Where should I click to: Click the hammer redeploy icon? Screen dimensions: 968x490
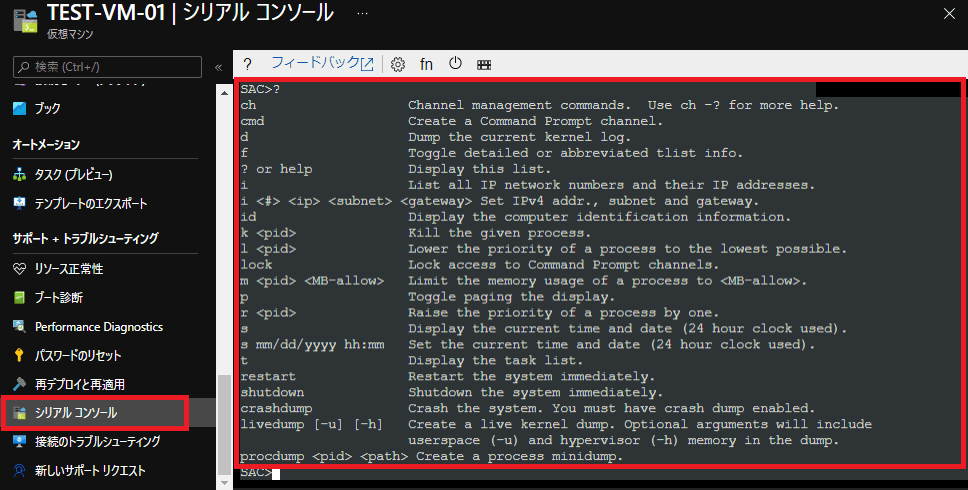(20, 384)
